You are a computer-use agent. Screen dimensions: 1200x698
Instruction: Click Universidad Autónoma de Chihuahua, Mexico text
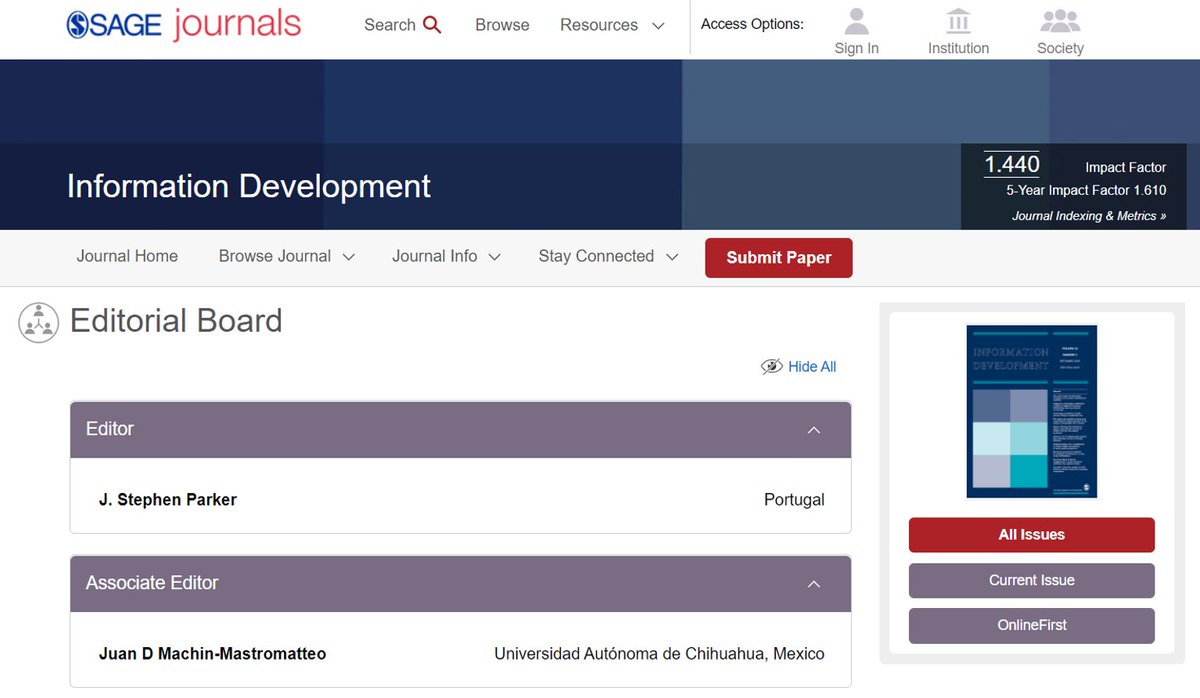(659, 654)
